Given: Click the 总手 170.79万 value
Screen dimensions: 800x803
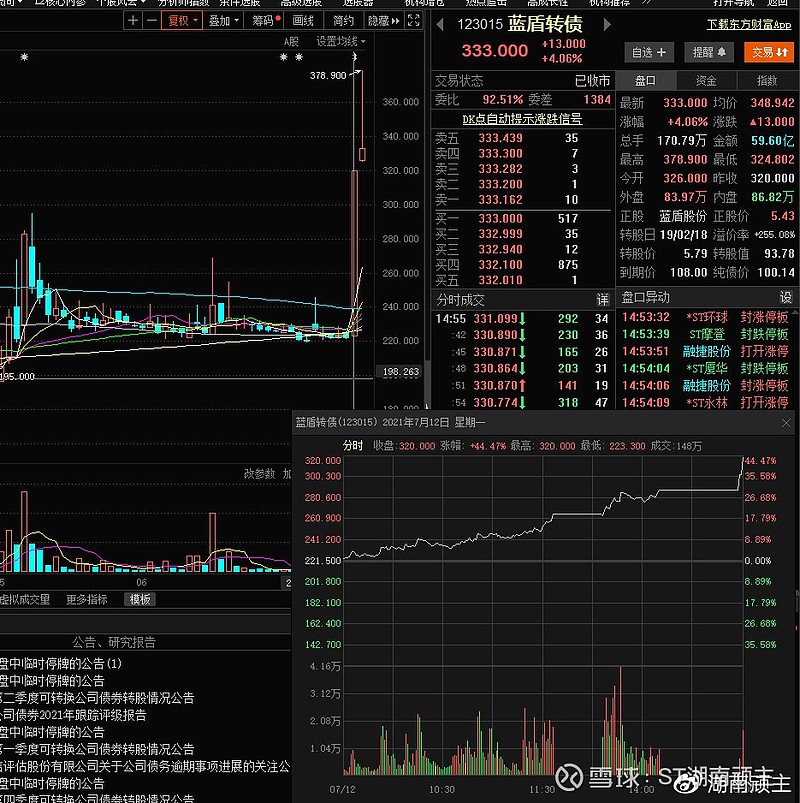Looking at the screenshot, I should [681, 140].
